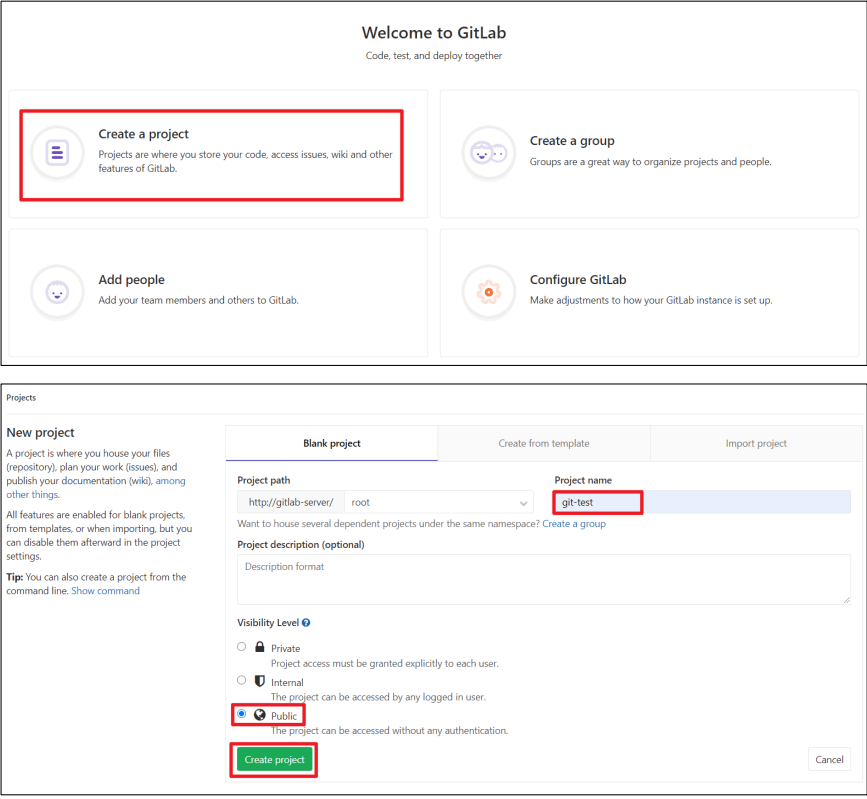The width and height of the screenshot is (867, 799).
Task: Click 'accessed by any logged in user' text
Action: (x=378, y=697)
